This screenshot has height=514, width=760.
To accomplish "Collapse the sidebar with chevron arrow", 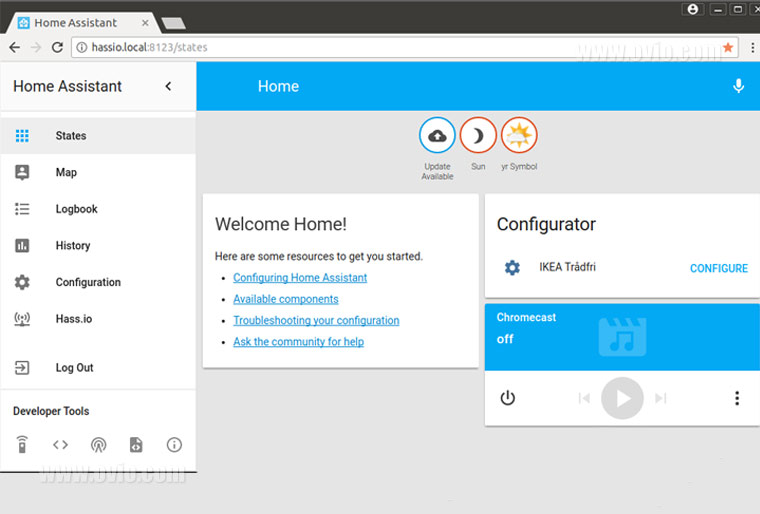I will point(168,86).
